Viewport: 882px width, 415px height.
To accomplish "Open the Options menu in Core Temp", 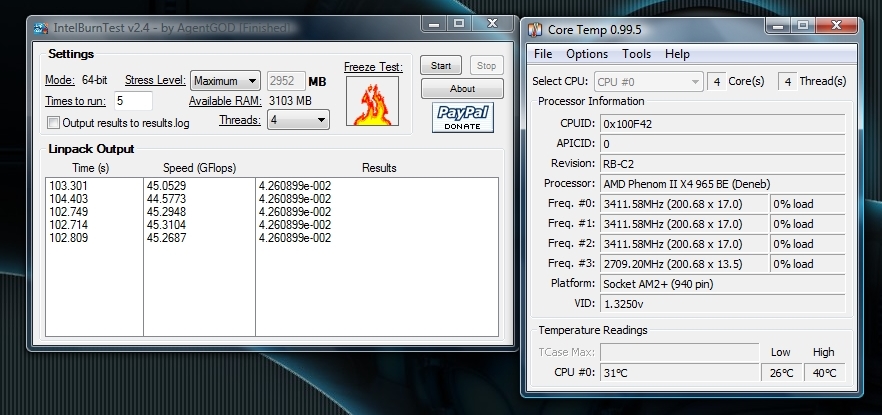I will pyautogui.click(x=587, y=54).
